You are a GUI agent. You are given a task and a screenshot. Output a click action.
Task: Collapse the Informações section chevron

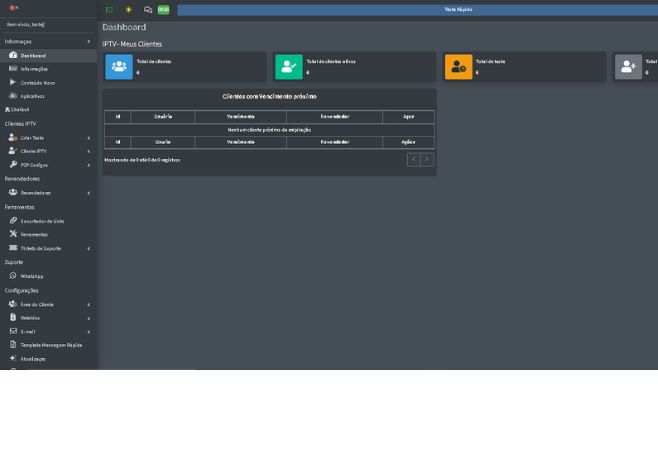click(x=88, y=42)
